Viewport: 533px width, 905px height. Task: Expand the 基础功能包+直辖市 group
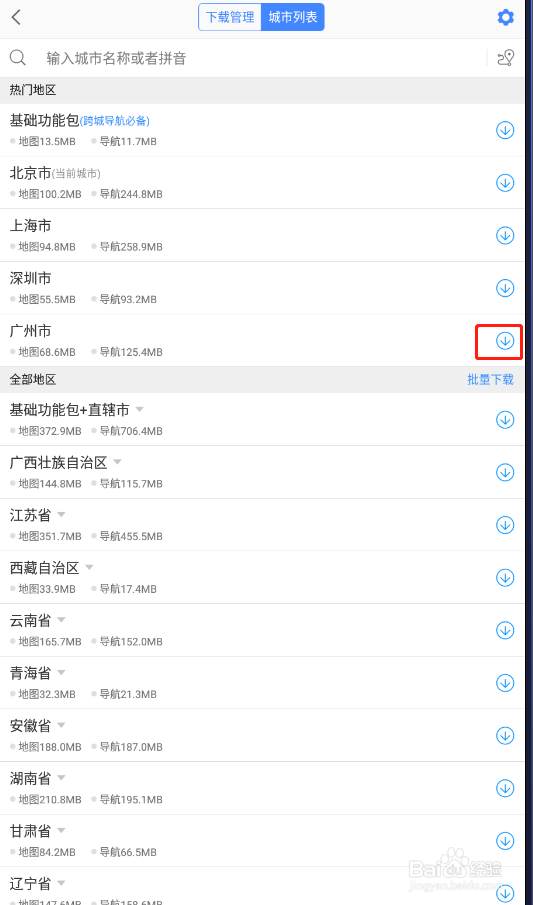point(139,410)
